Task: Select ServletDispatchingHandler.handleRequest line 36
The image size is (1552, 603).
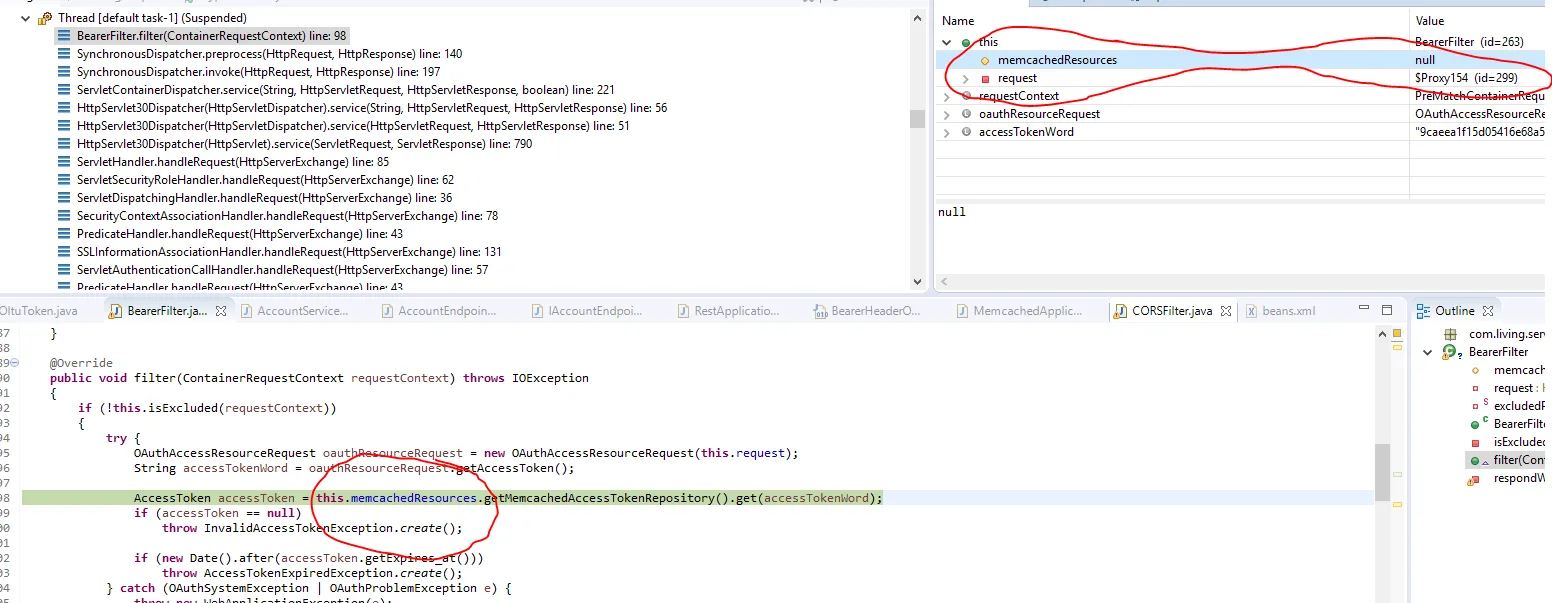Action: coord(264,198)
